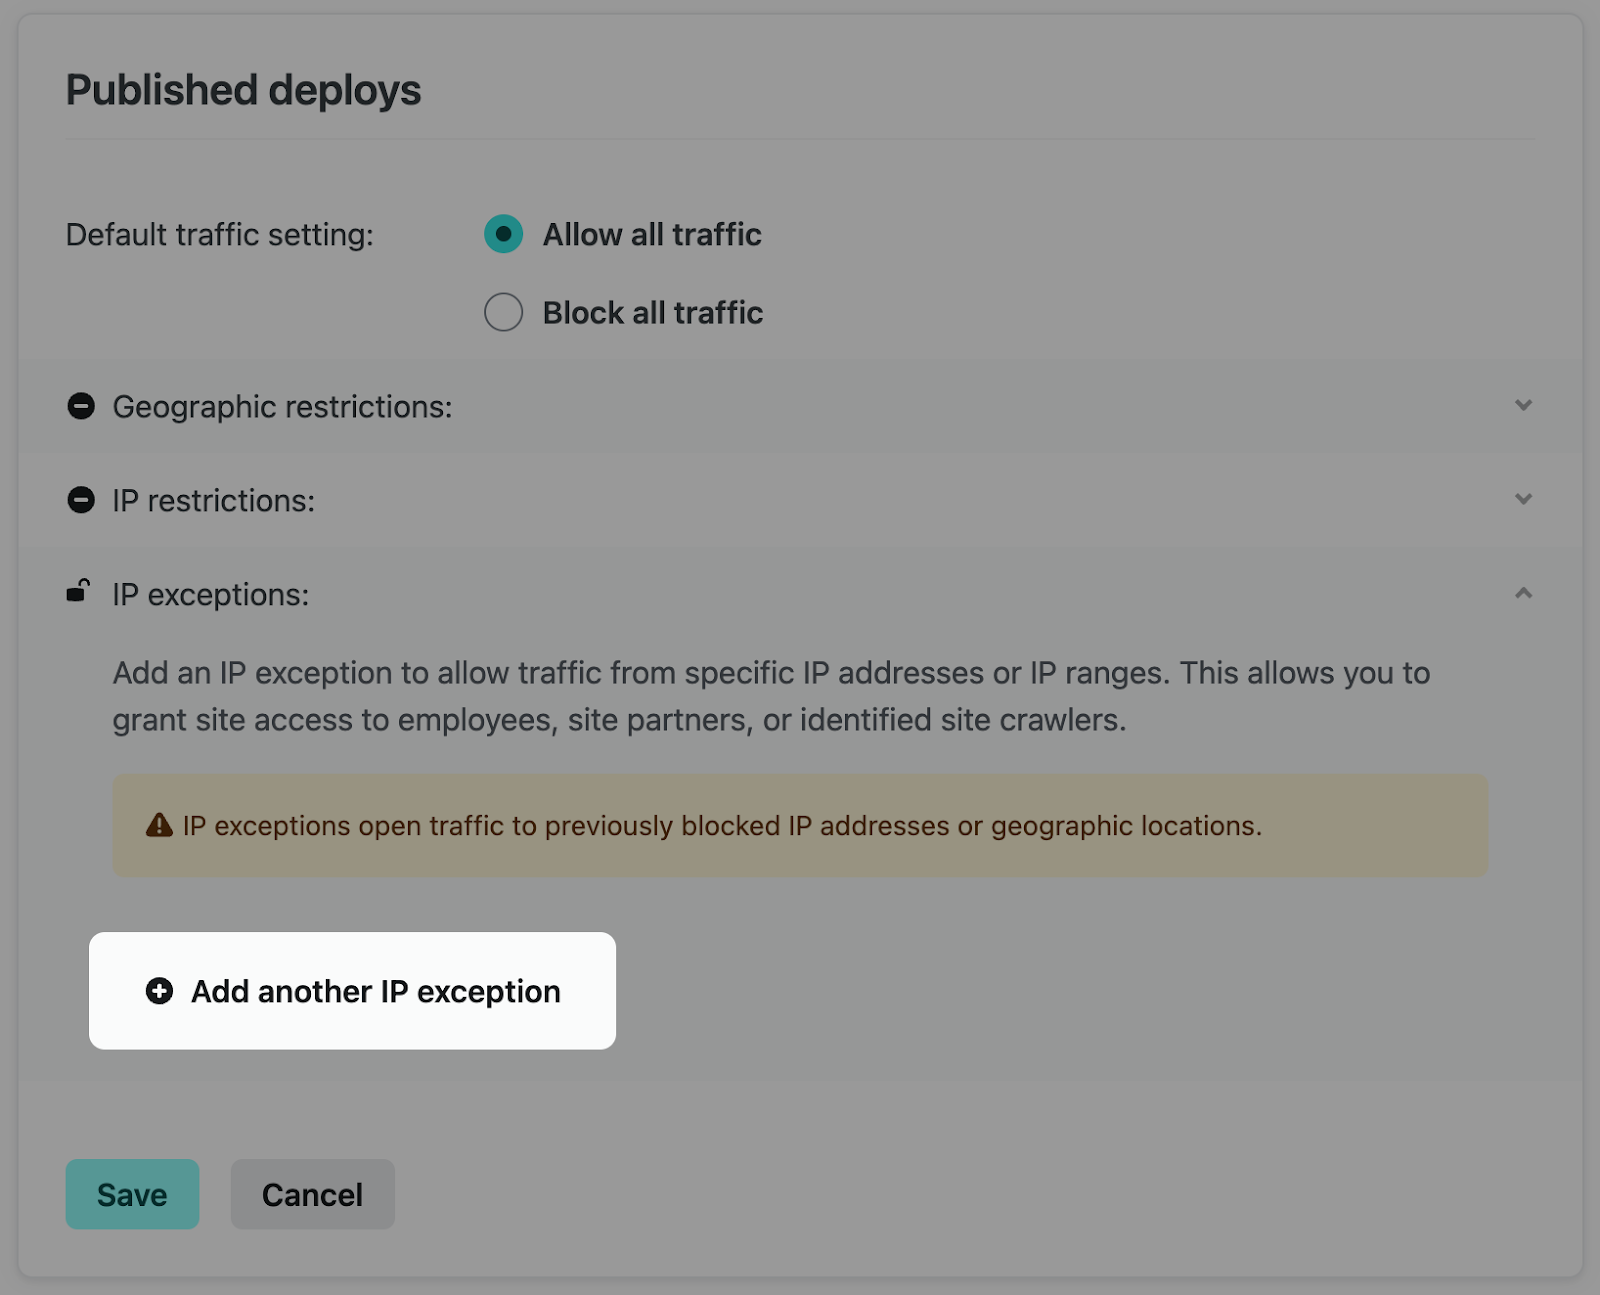This screenshot has width=1600, height=1295.
Task: Click the Allow all traffic label text
Action: 652,235
